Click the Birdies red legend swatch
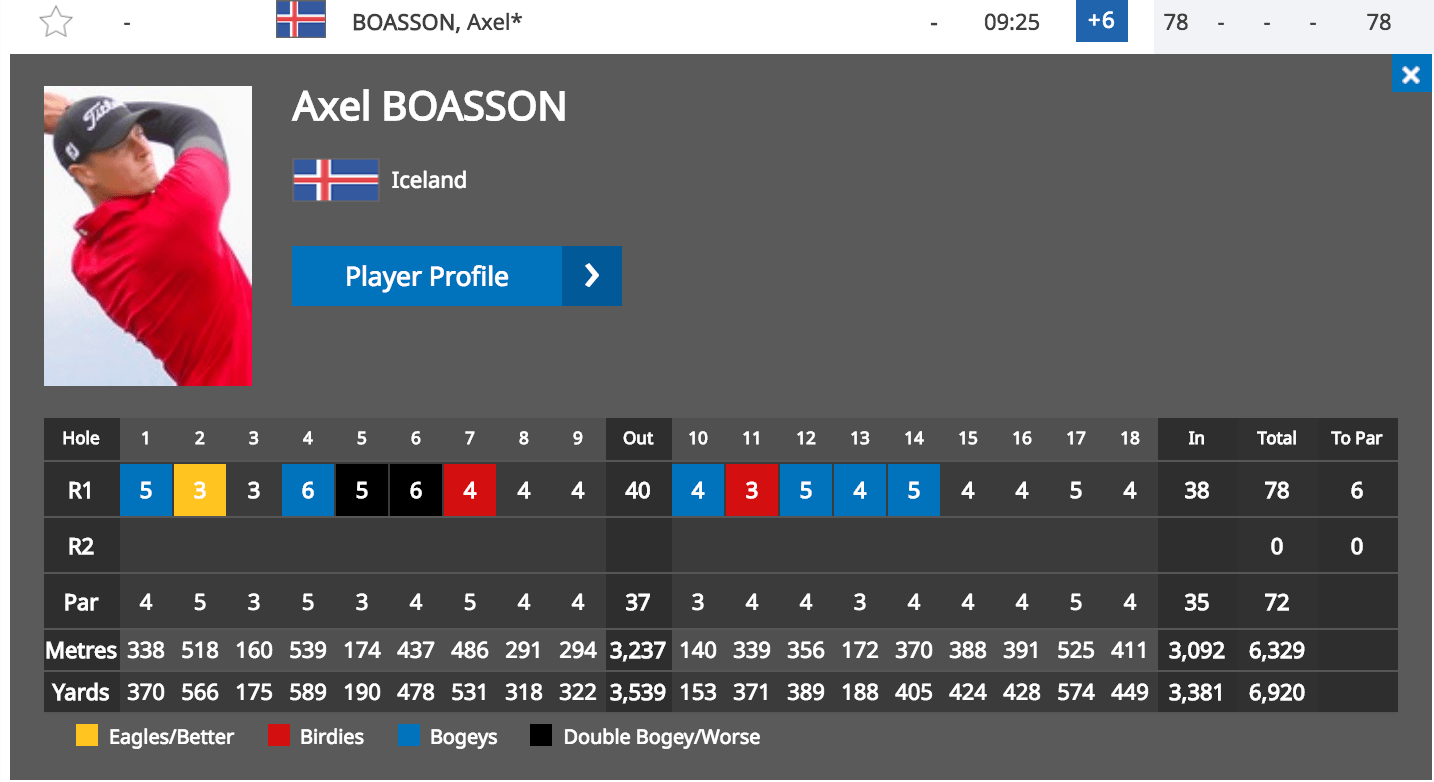The width and height of the screenshot is (1434, 782). tap(279, 737)
